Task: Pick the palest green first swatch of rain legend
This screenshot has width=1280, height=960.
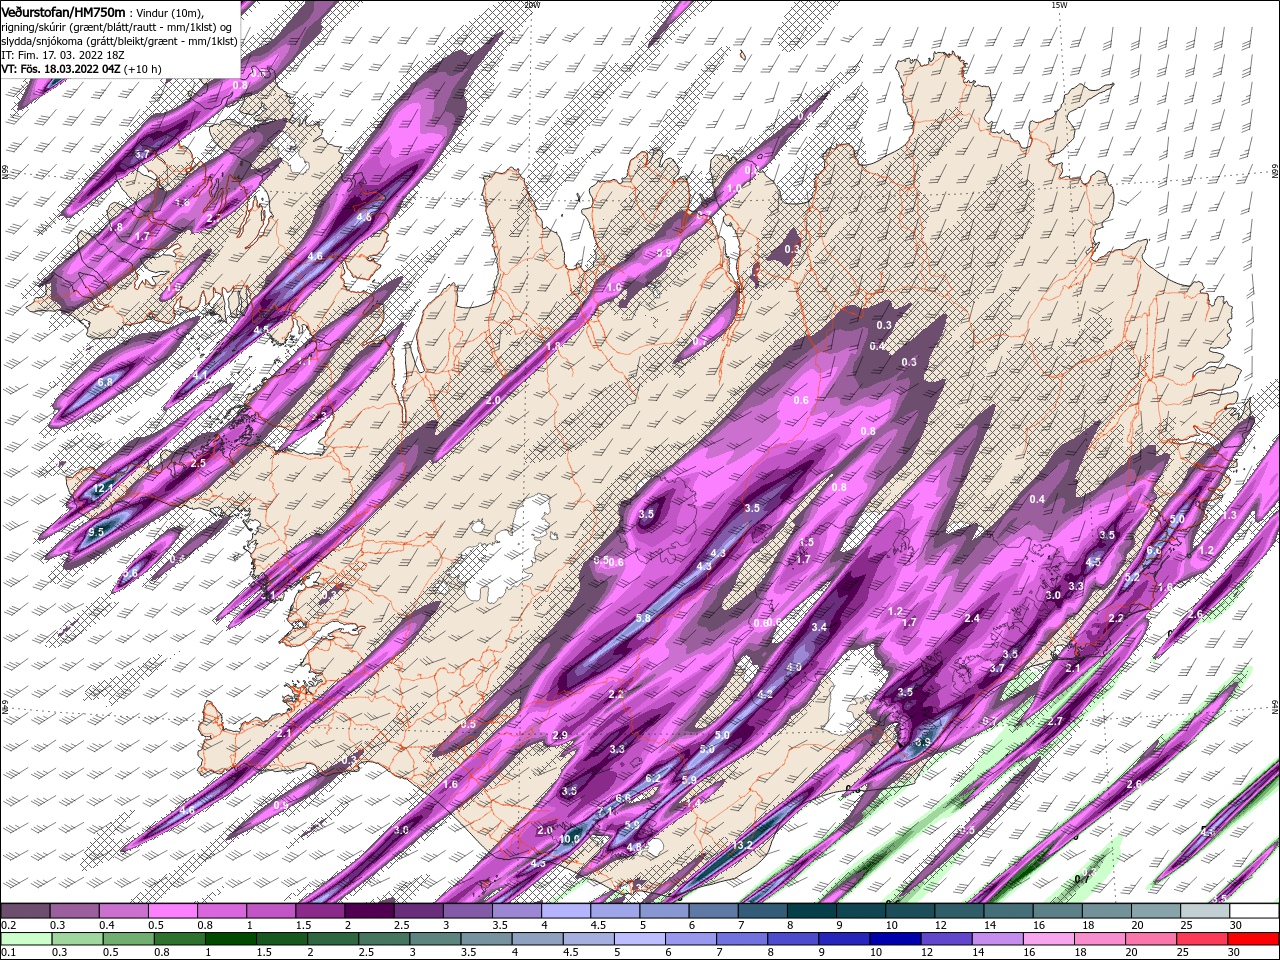Action: [x=25, y=939]
